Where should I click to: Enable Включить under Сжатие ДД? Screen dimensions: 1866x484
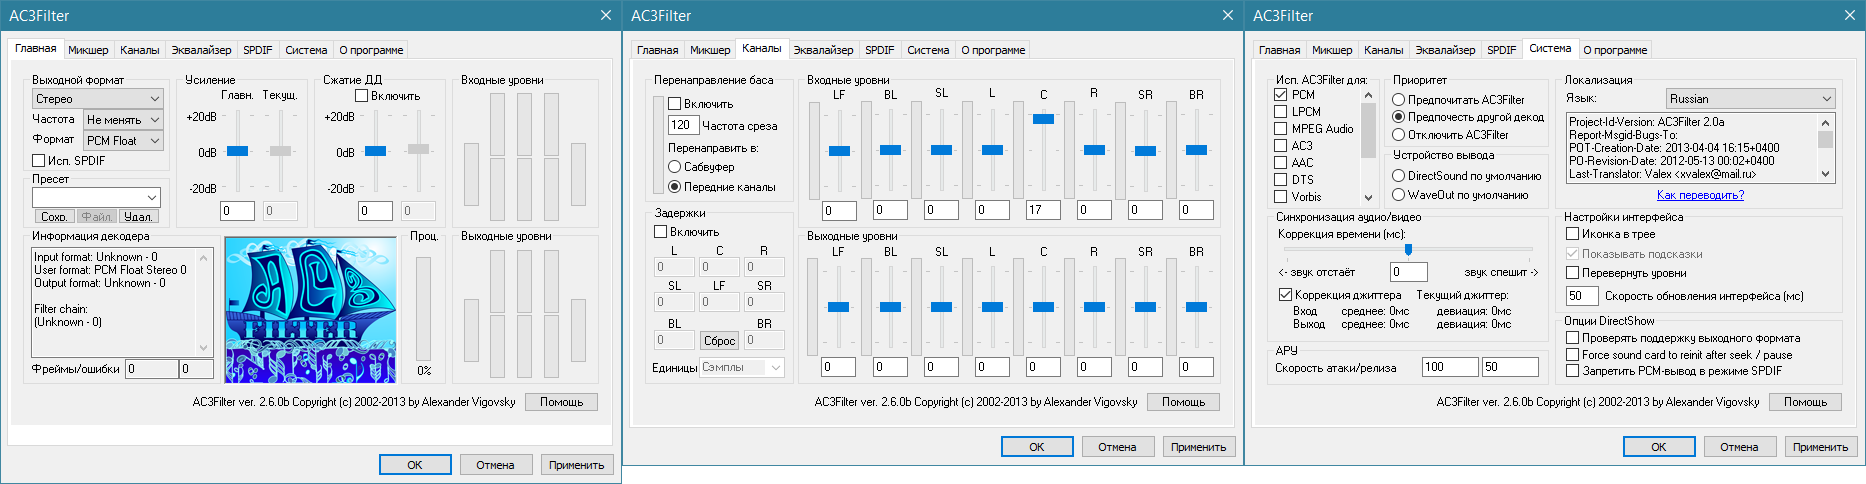point(388,96)
